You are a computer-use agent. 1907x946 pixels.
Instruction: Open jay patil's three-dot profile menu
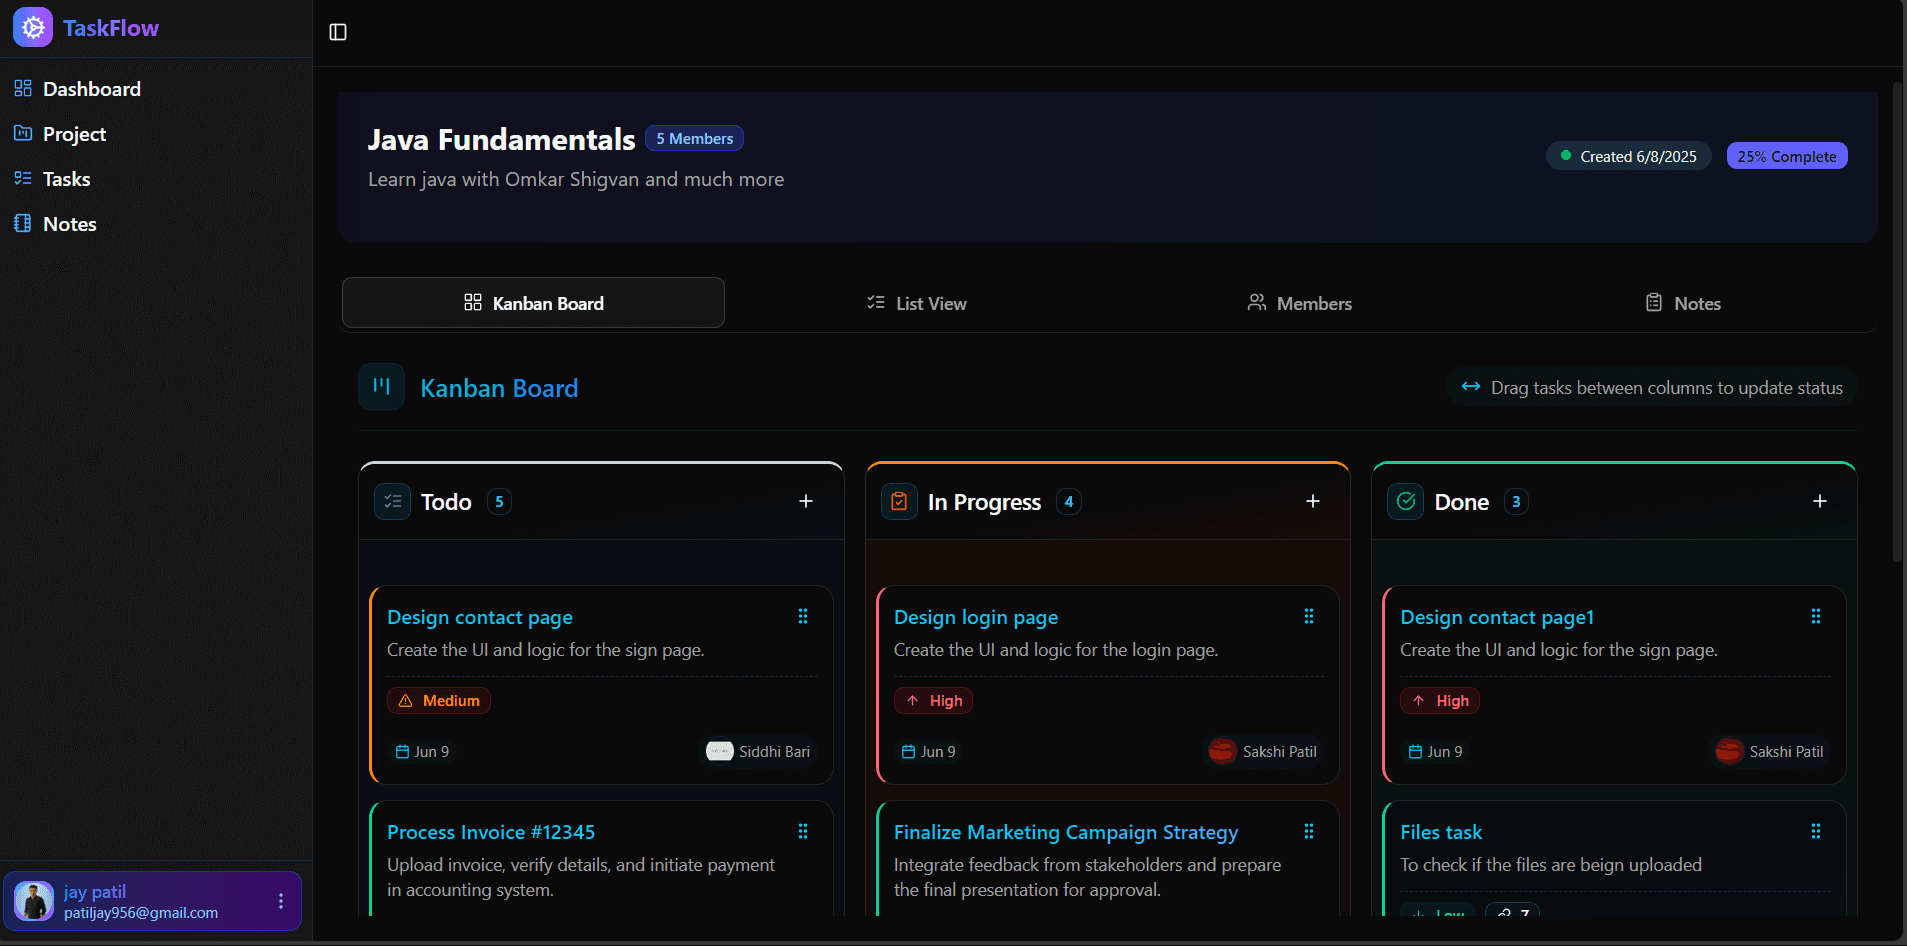[282, 900]
